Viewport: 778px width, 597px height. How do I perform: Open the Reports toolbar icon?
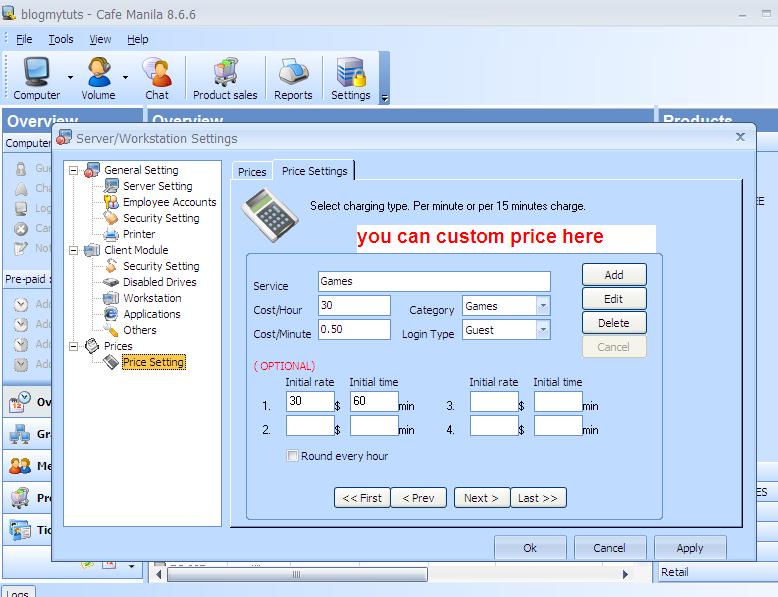click(293, 78)
